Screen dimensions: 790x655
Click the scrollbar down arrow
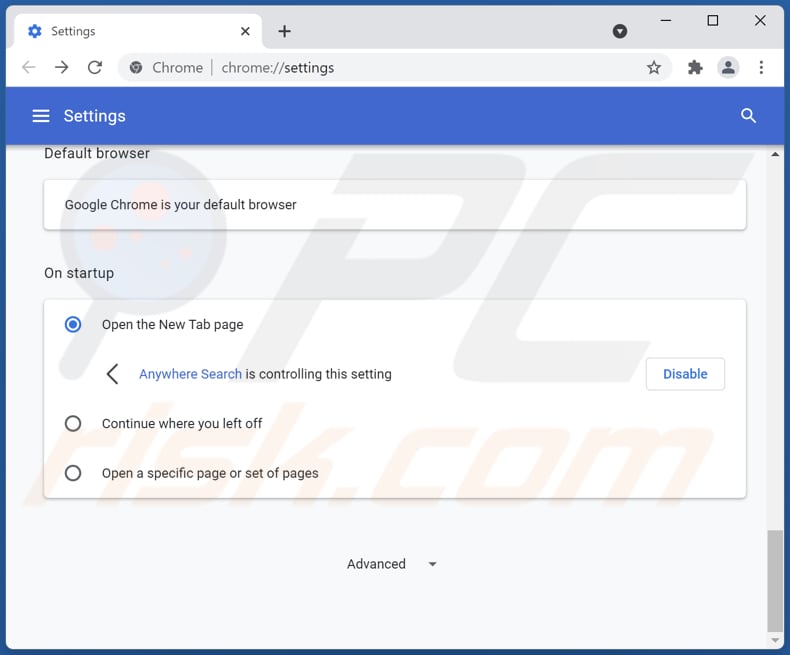(775, 640)
